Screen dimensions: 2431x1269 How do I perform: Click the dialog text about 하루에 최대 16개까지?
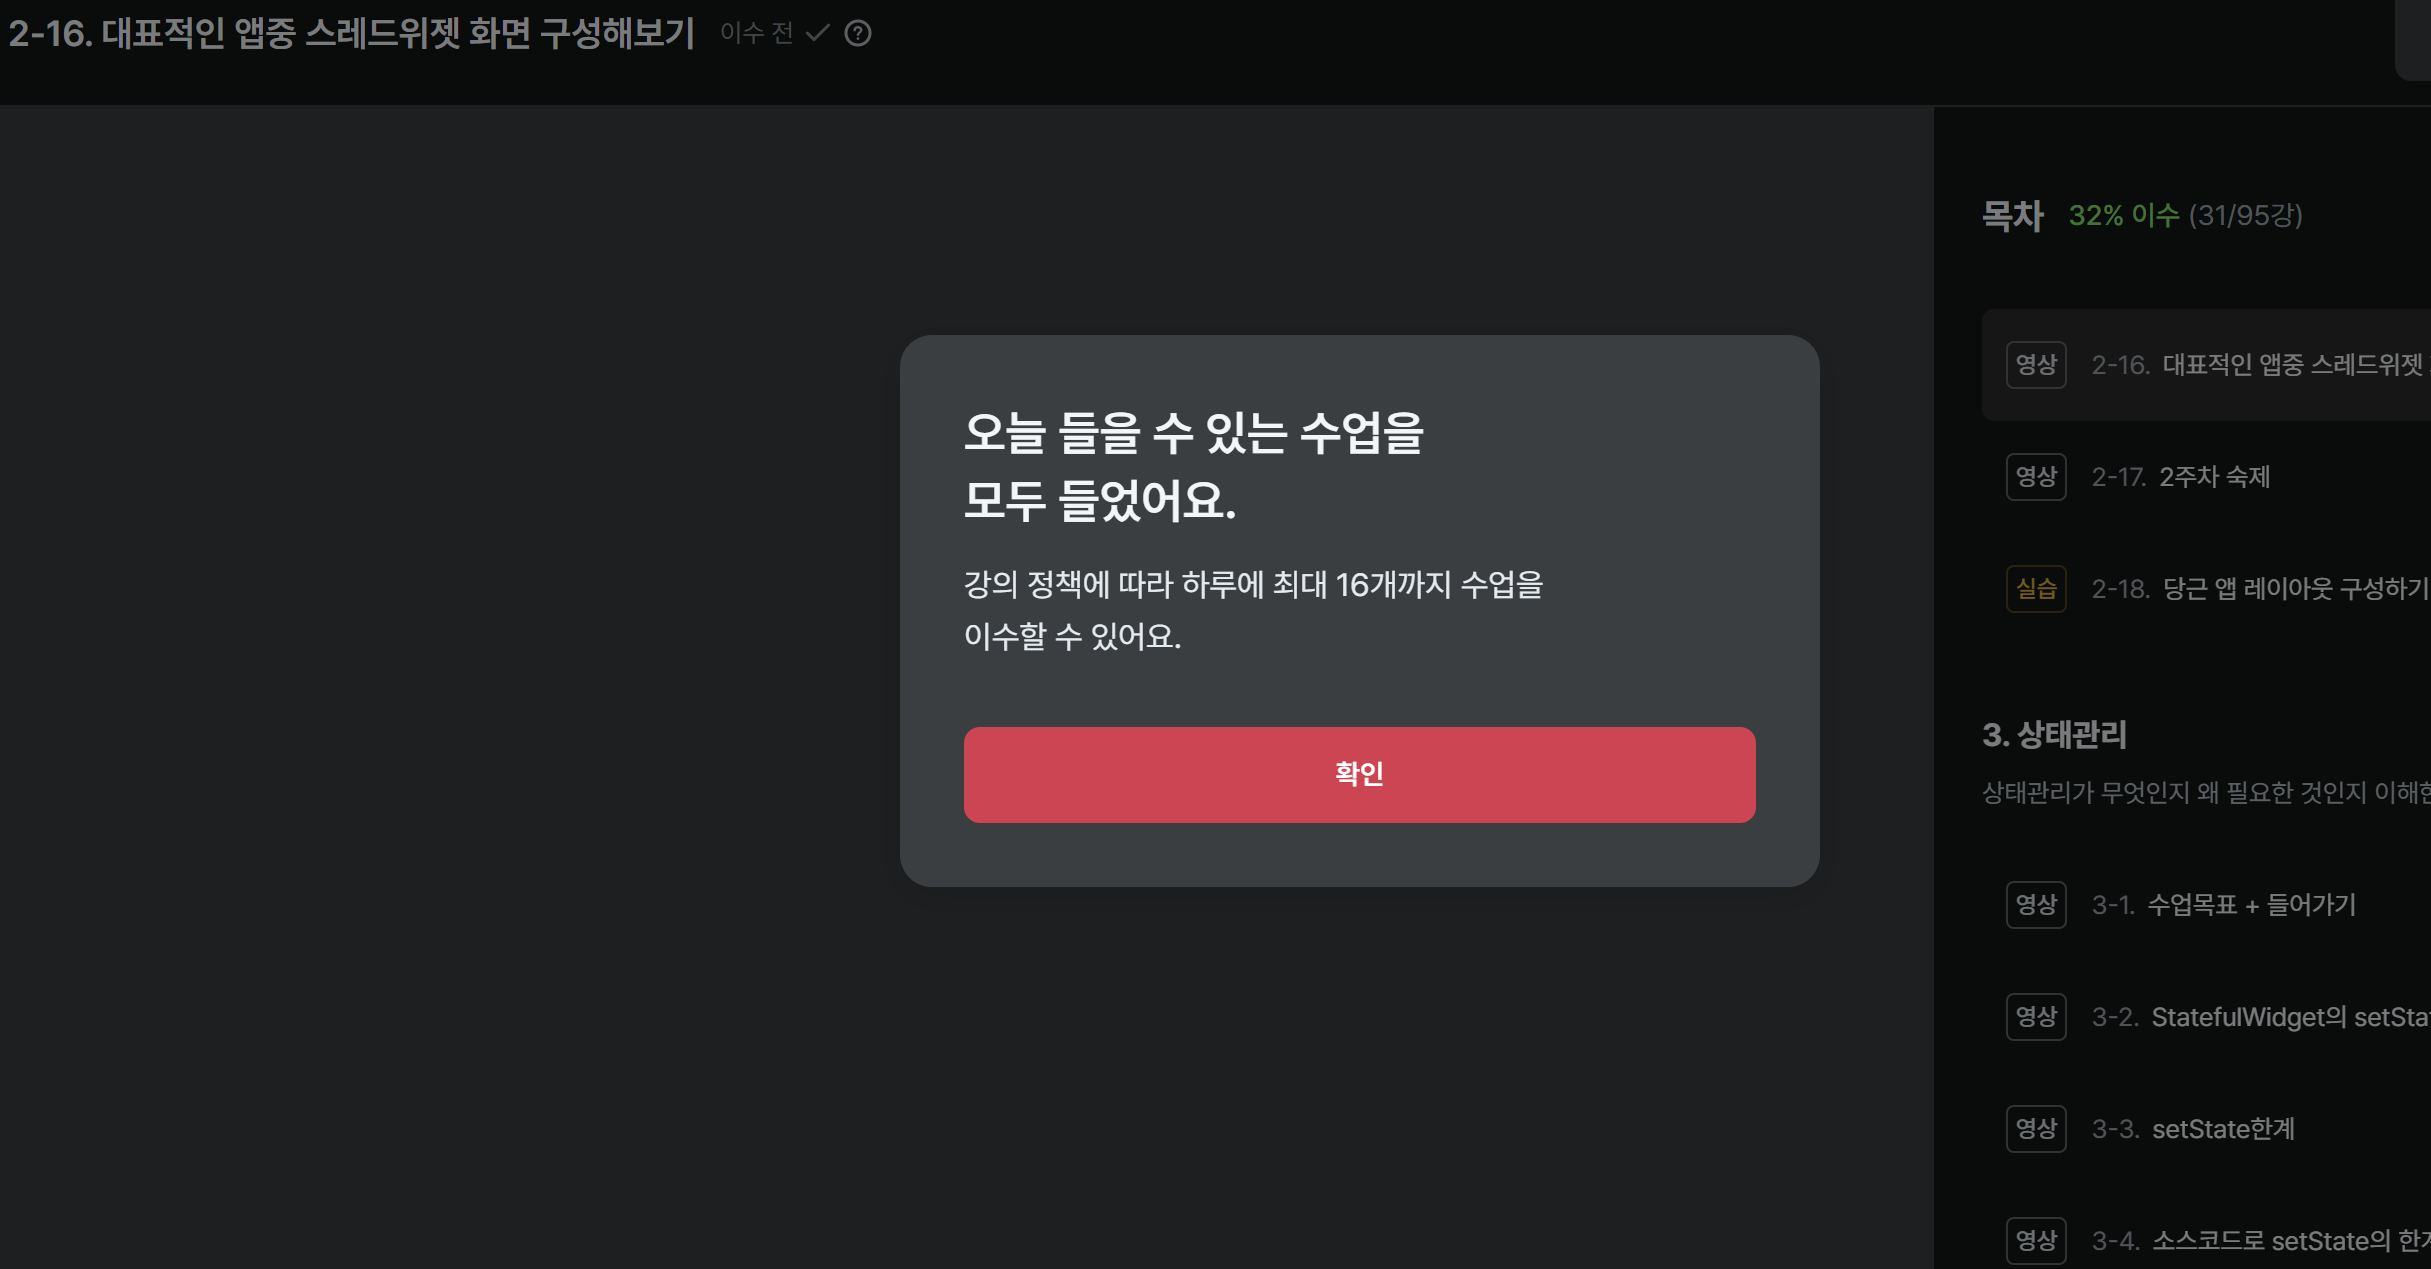pyautogui.click(x=1253, y=610)
